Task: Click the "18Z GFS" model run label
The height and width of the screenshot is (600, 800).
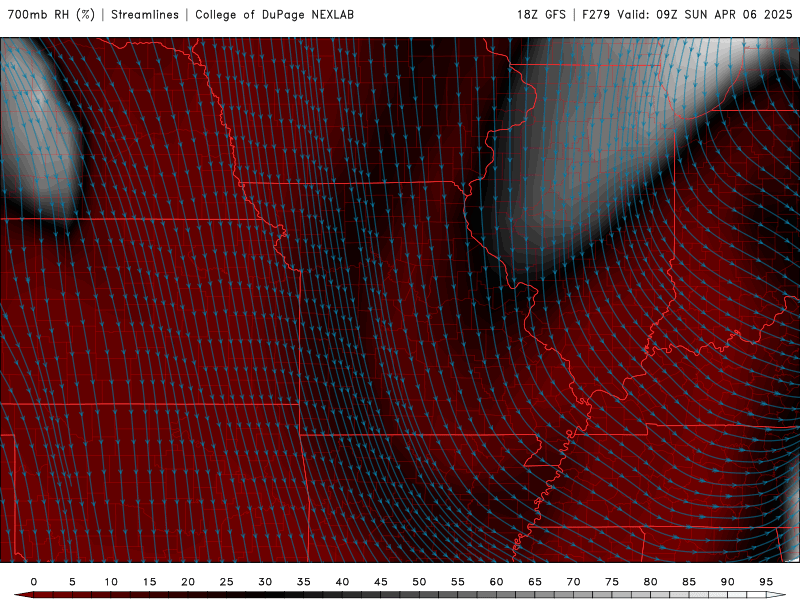Action: pyautogui.click(x=541, y=14)
